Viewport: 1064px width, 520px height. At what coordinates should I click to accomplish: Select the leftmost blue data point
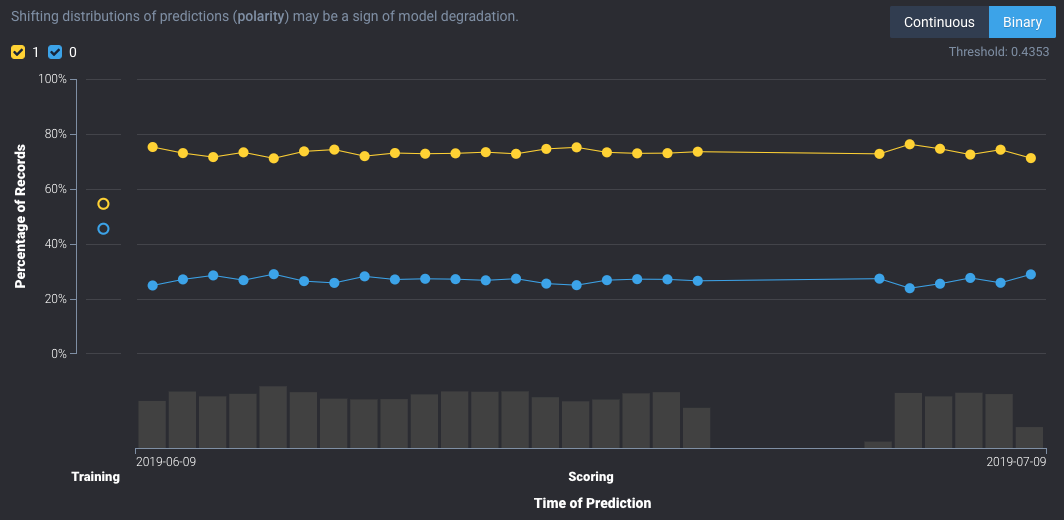[153, 285]
